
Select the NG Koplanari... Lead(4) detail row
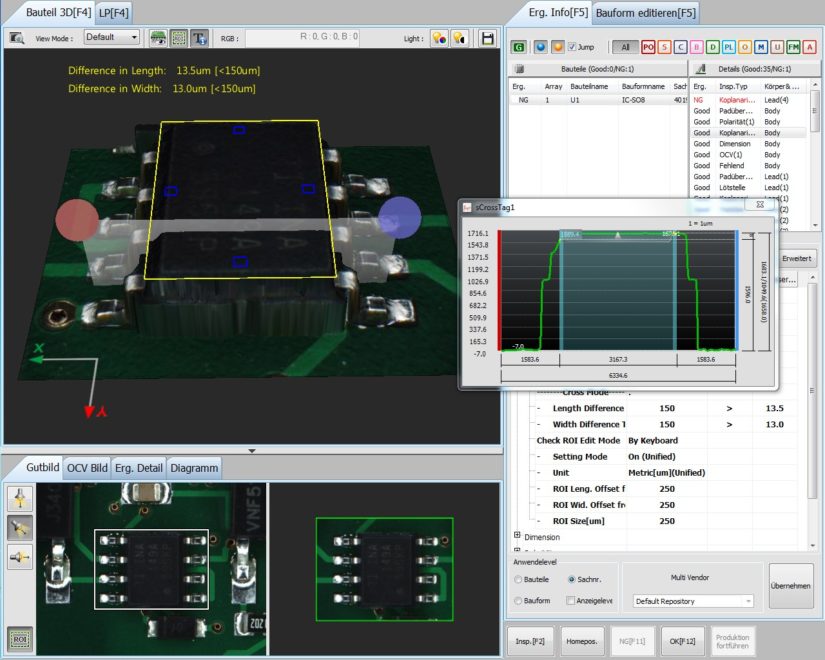(750, 100)
